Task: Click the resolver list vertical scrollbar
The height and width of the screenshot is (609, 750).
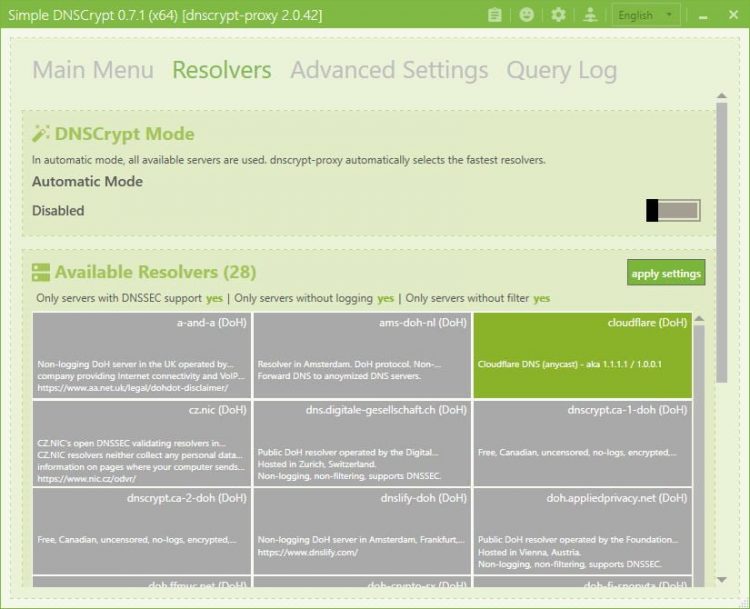Action: pos(699,450)
